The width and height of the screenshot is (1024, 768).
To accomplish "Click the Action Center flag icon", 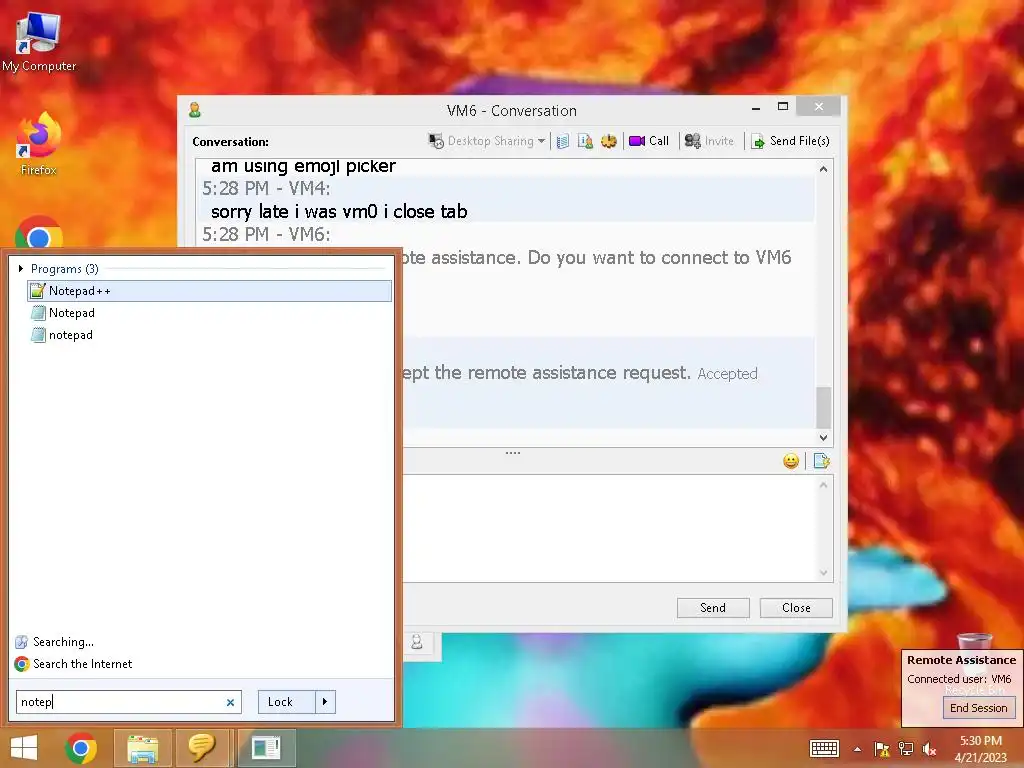I will 882,749.
